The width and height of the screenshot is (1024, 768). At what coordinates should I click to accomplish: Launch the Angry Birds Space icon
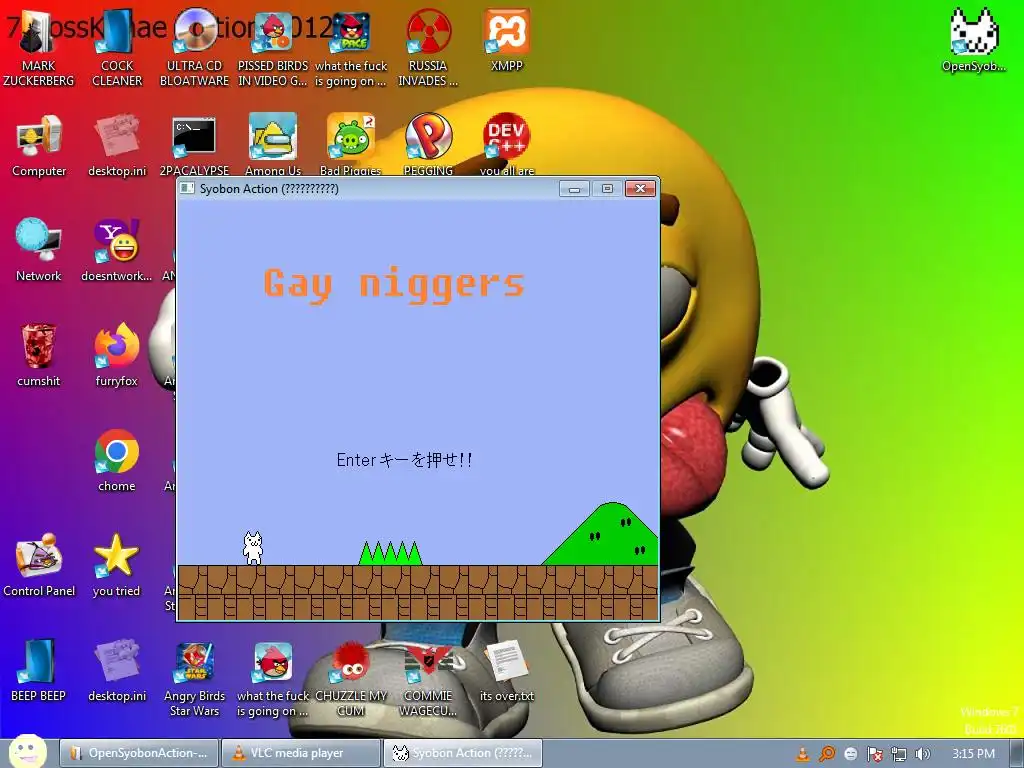click(x=351, y=46)
